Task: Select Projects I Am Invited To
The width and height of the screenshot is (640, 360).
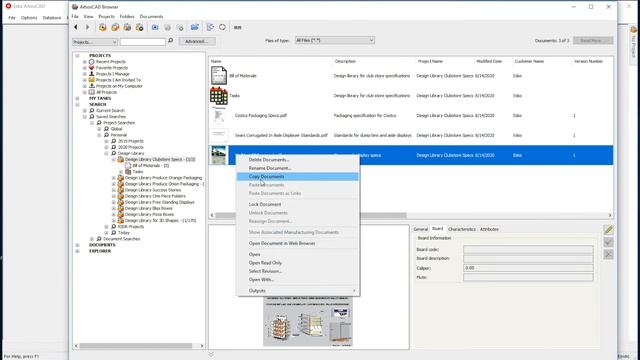Action: (118, 80)
